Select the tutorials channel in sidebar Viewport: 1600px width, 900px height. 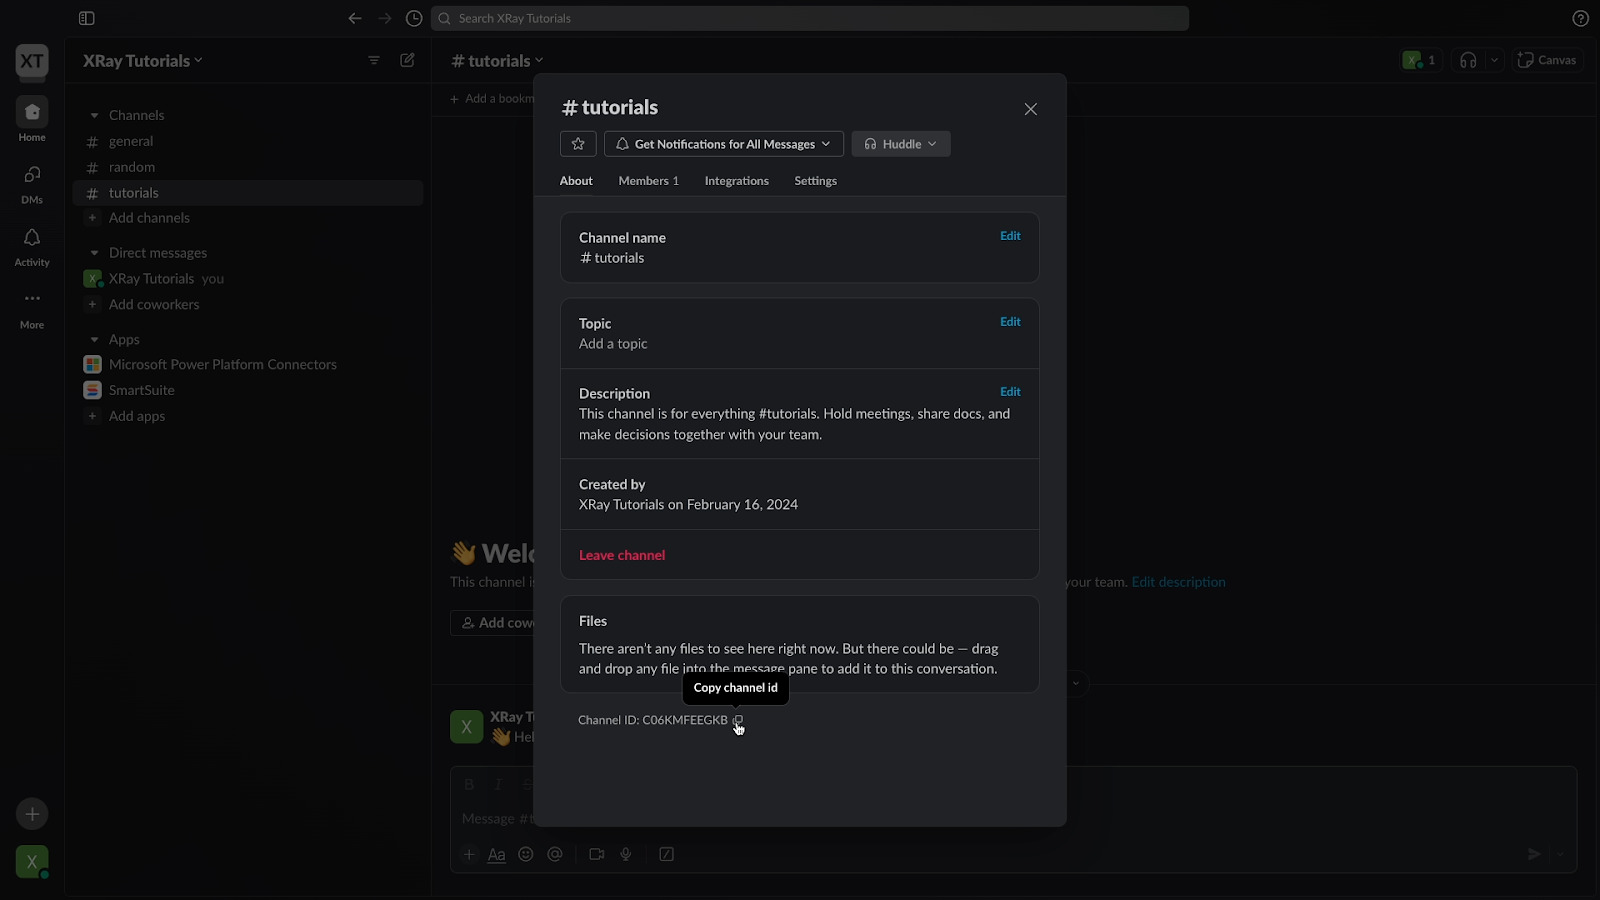(248, 193)
